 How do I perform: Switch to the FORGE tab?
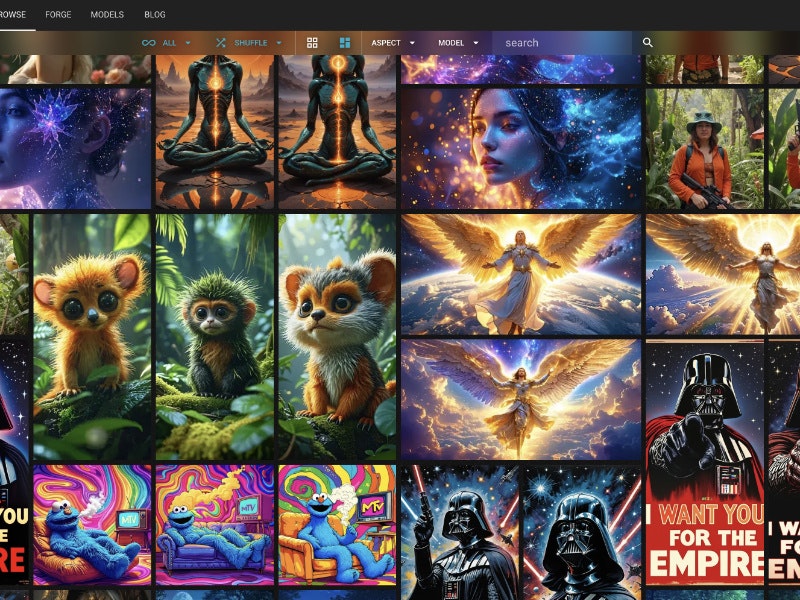(60, 15)
